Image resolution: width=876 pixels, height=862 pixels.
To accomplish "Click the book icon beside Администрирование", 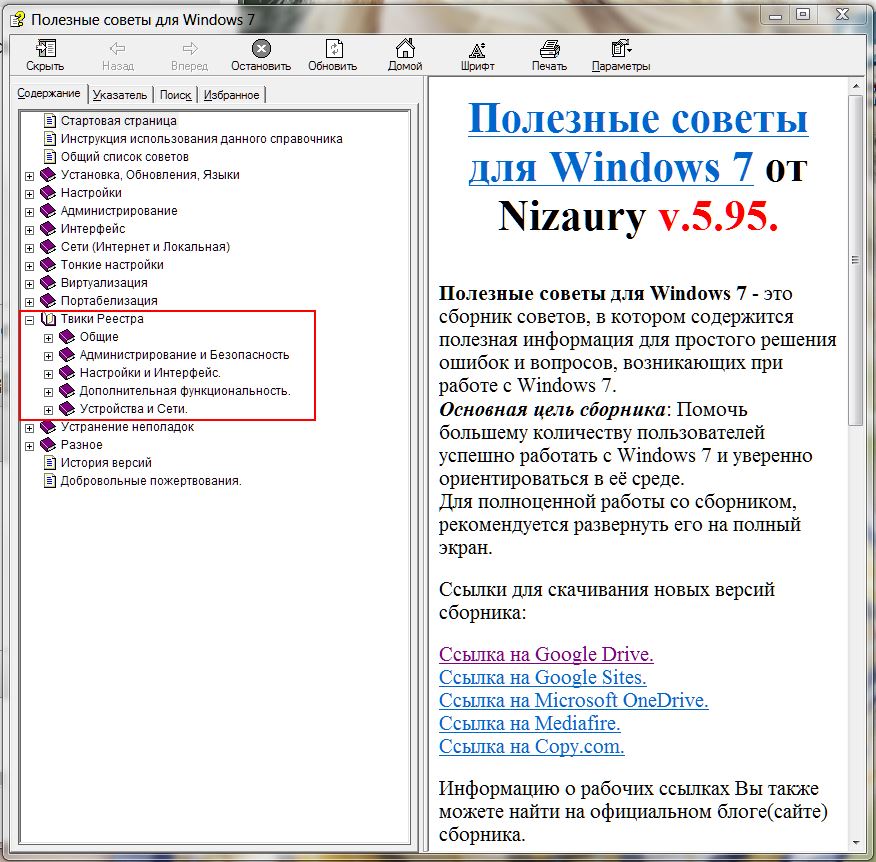I will point(49,211).
